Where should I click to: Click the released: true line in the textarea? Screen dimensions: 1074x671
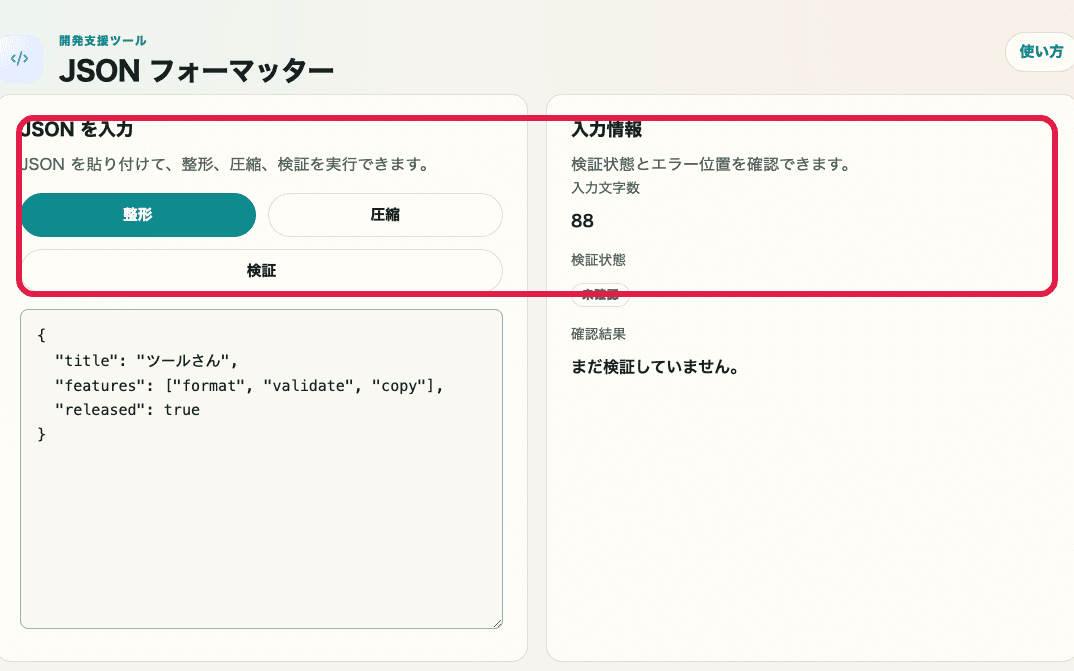129,409
